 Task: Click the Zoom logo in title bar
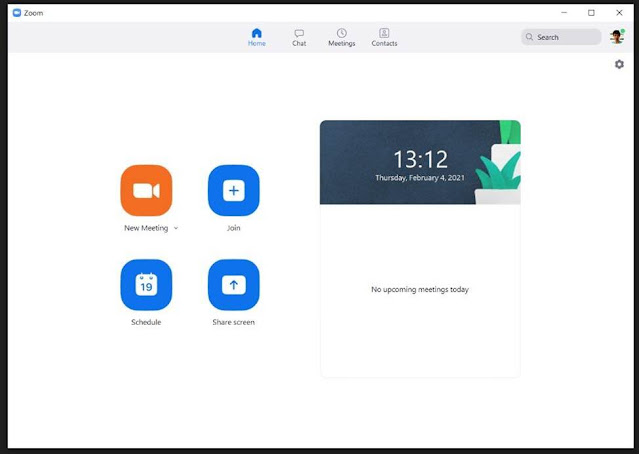pyautogui.click(x=17, y=13)
